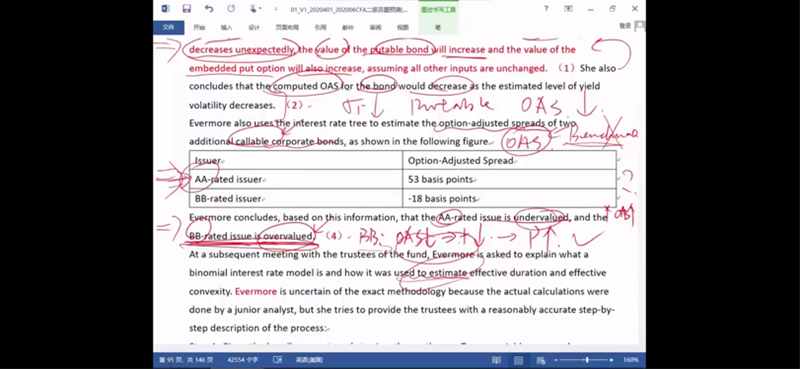800x369 pixels.
Task: Switch to Read Mode view
Action: (496, 360)
